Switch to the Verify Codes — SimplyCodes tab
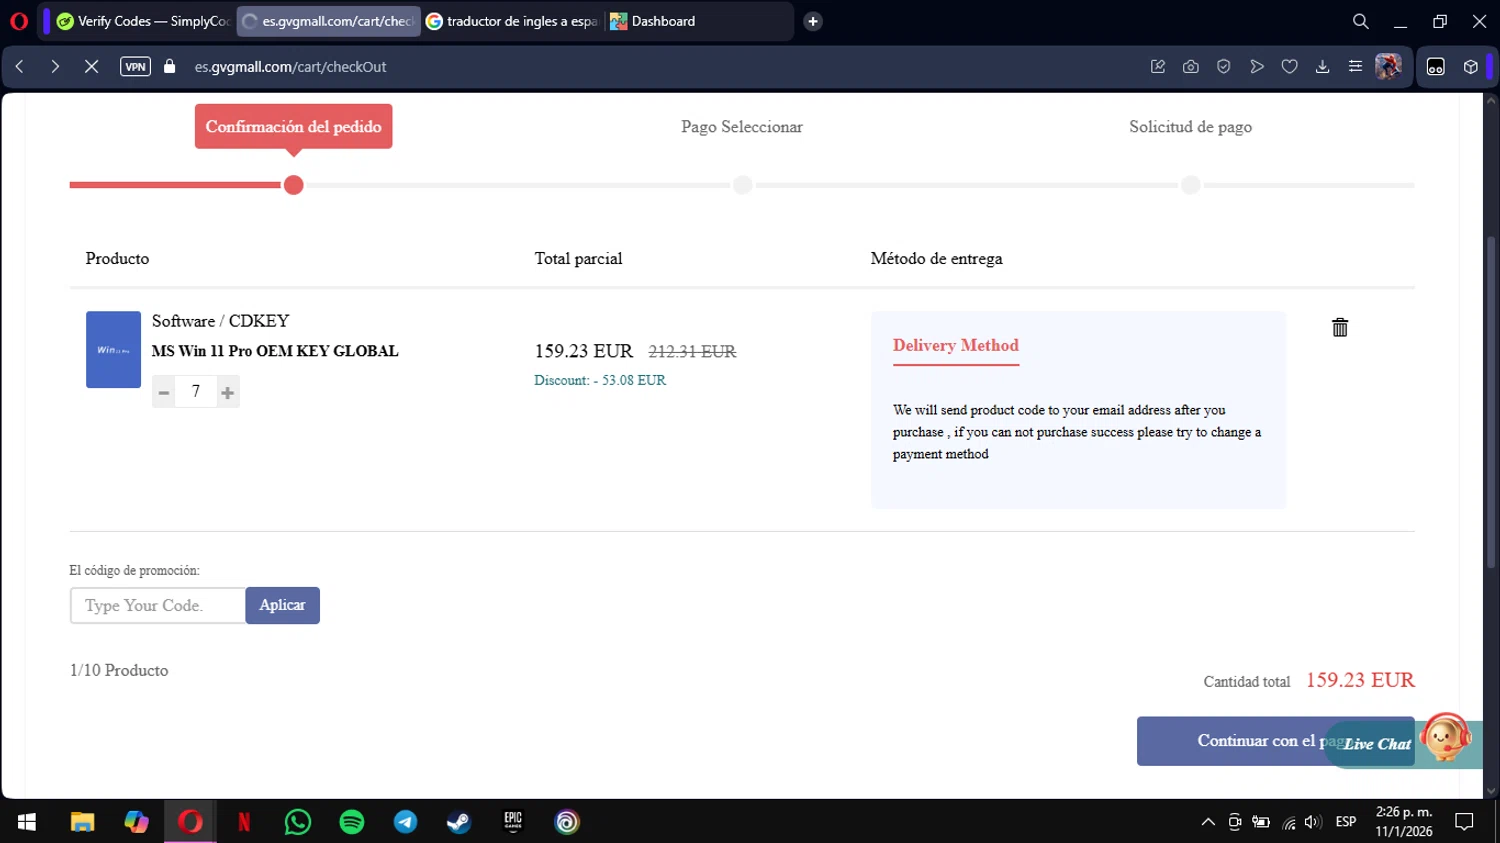The width and height of the screenshot is (1500, 843). [x=143, y=21]
